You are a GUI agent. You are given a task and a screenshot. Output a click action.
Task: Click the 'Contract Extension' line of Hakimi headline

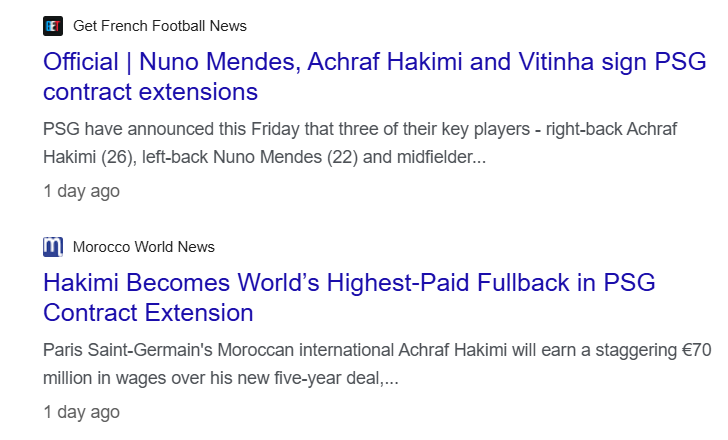click(x=148, y=313)
